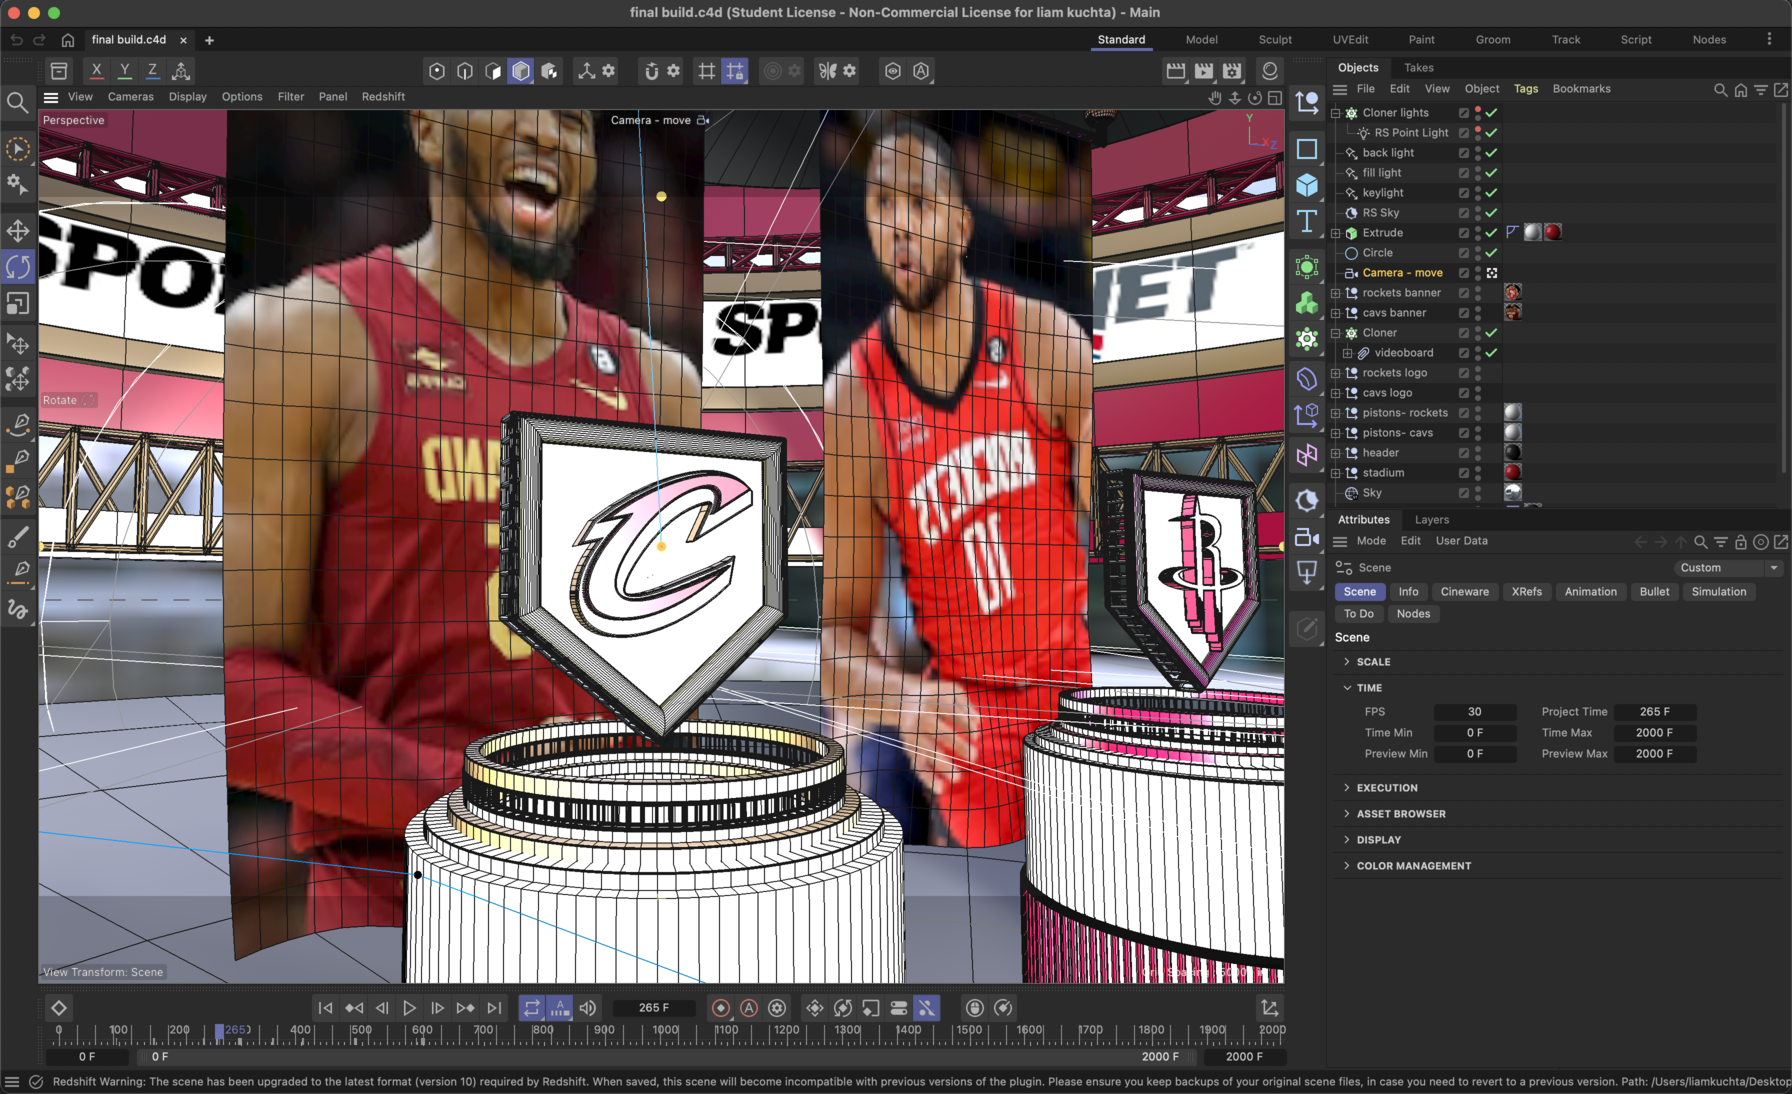
Task: Toggle Z axis lock
Action: tap(152, 71)
